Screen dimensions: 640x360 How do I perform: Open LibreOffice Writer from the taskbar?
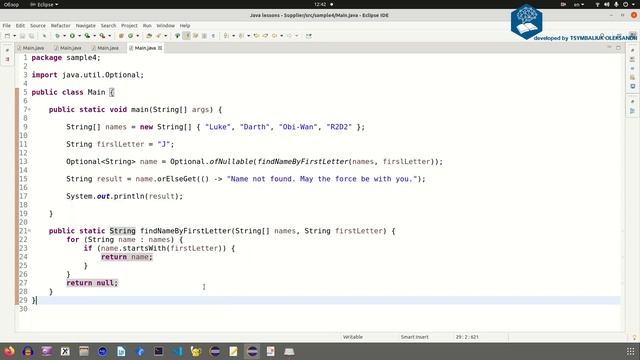[121, 351]
